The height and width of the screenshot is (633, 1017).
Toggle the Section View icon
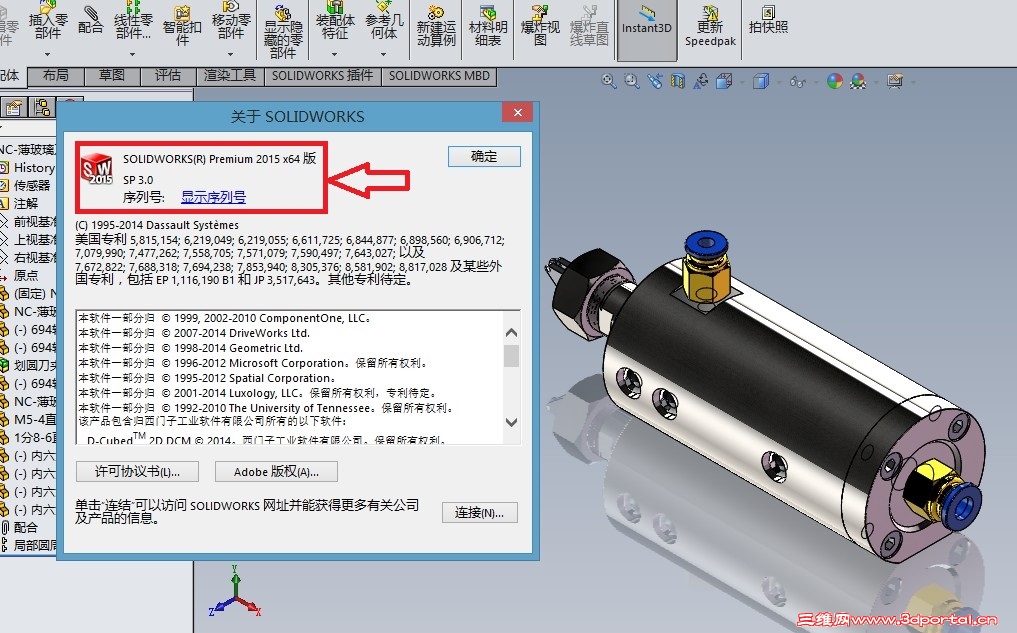[x=678, y=81]
